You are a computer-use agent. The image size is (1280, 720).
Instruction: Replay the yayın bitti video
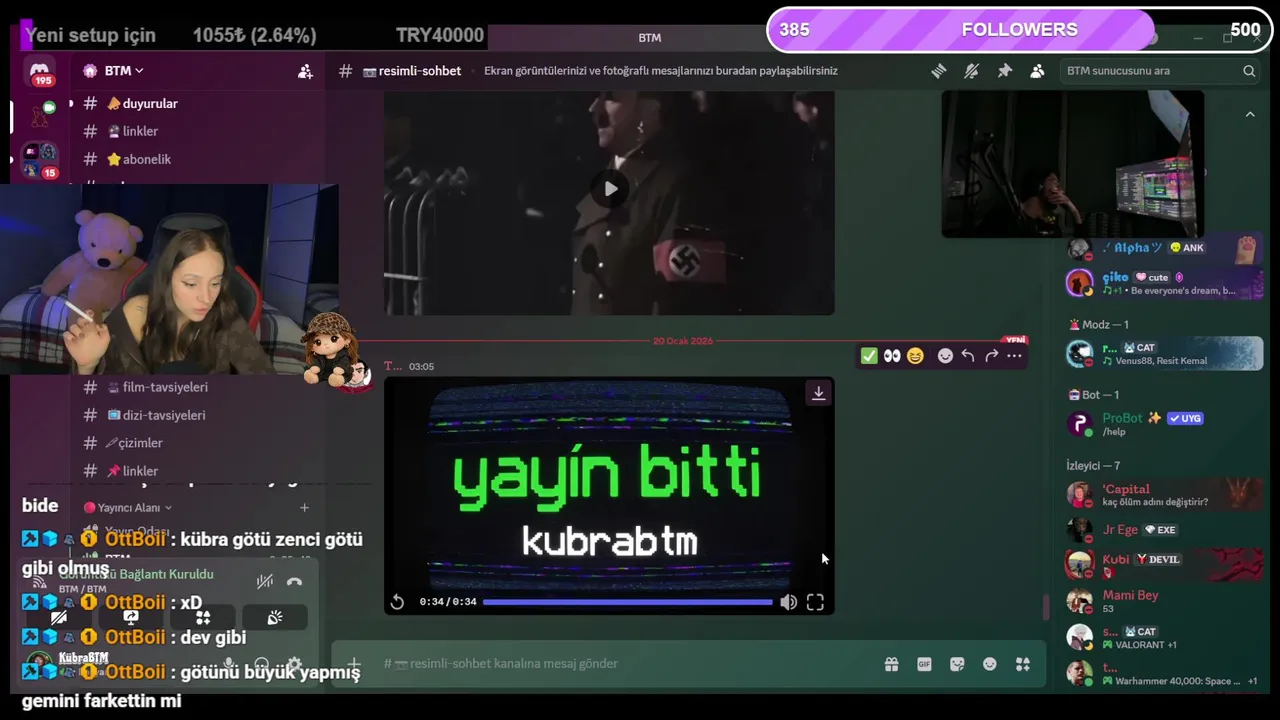pos(397,602)
